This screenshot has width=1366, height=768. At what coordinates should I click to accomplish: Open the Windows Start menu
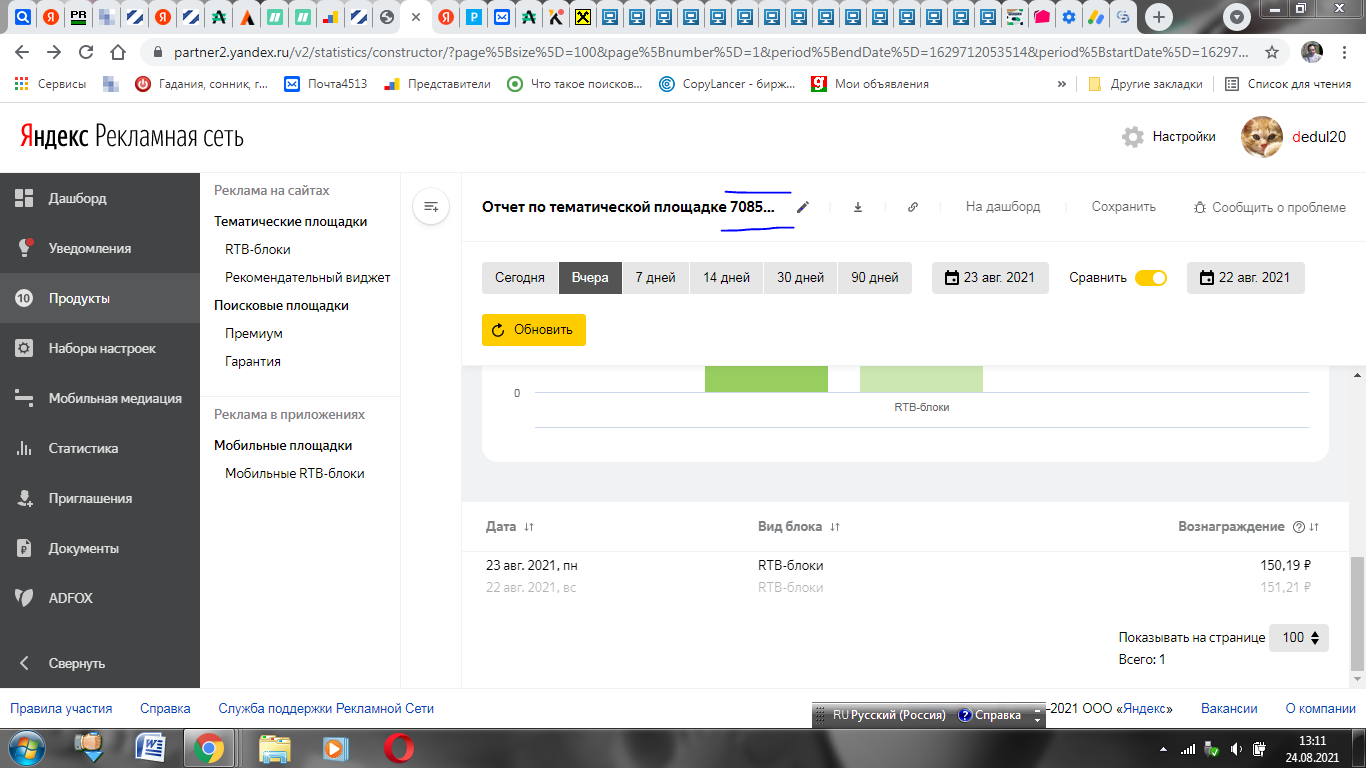click(x=27, y=748)
